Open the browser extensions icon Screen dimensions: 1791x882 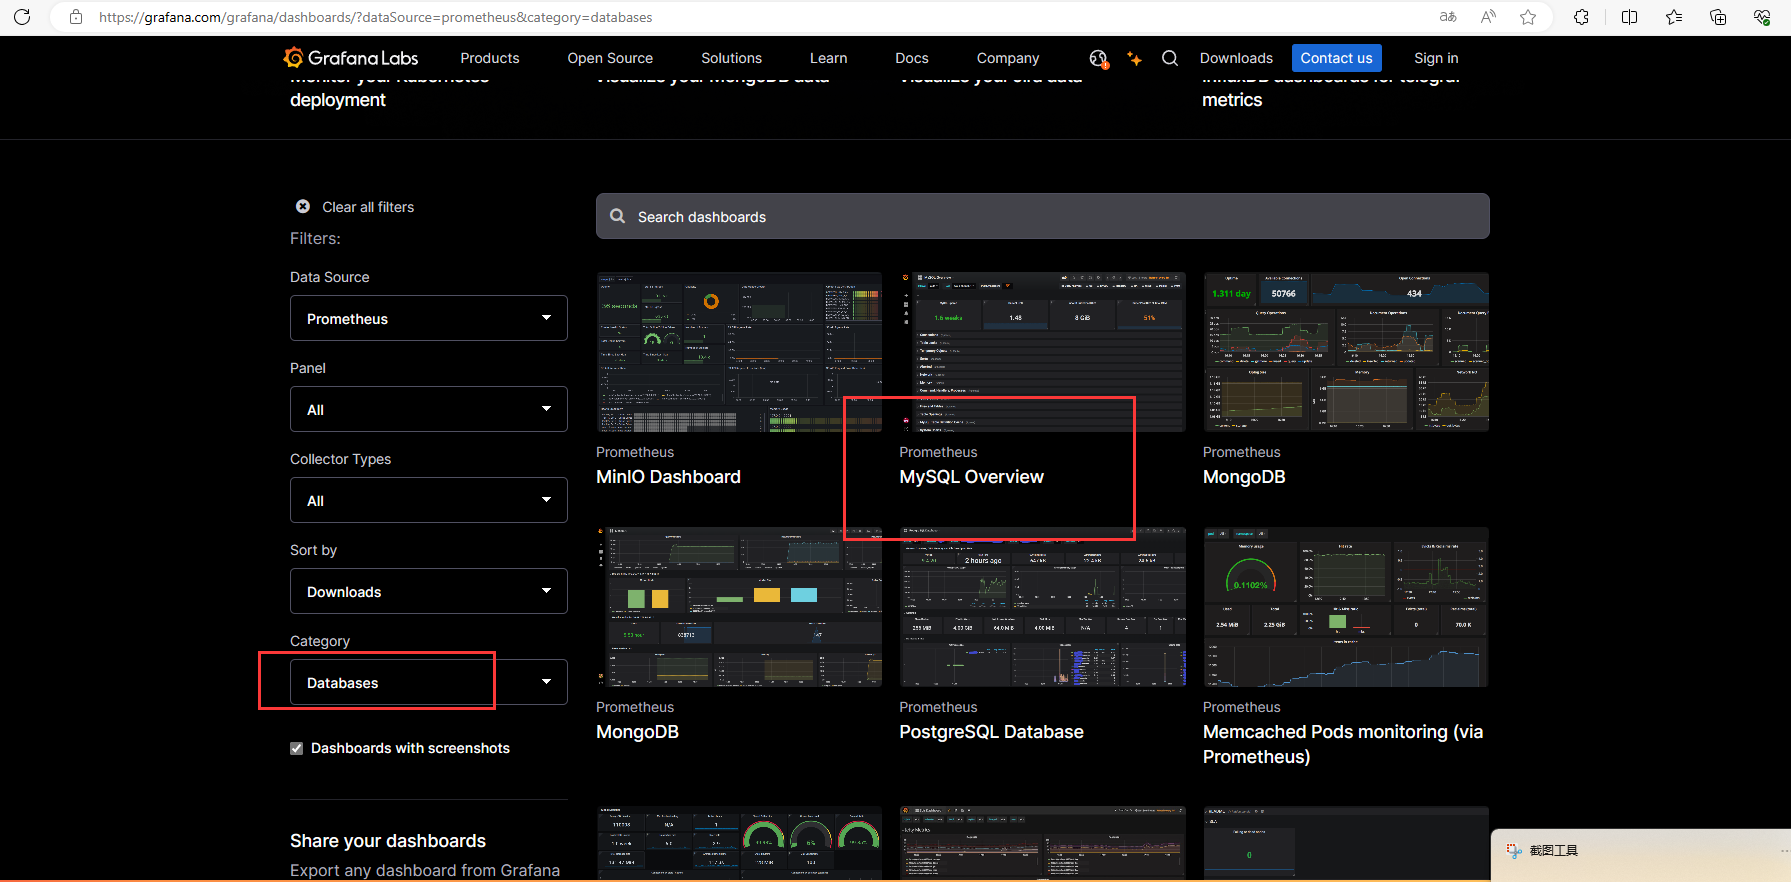(1581, 17)
